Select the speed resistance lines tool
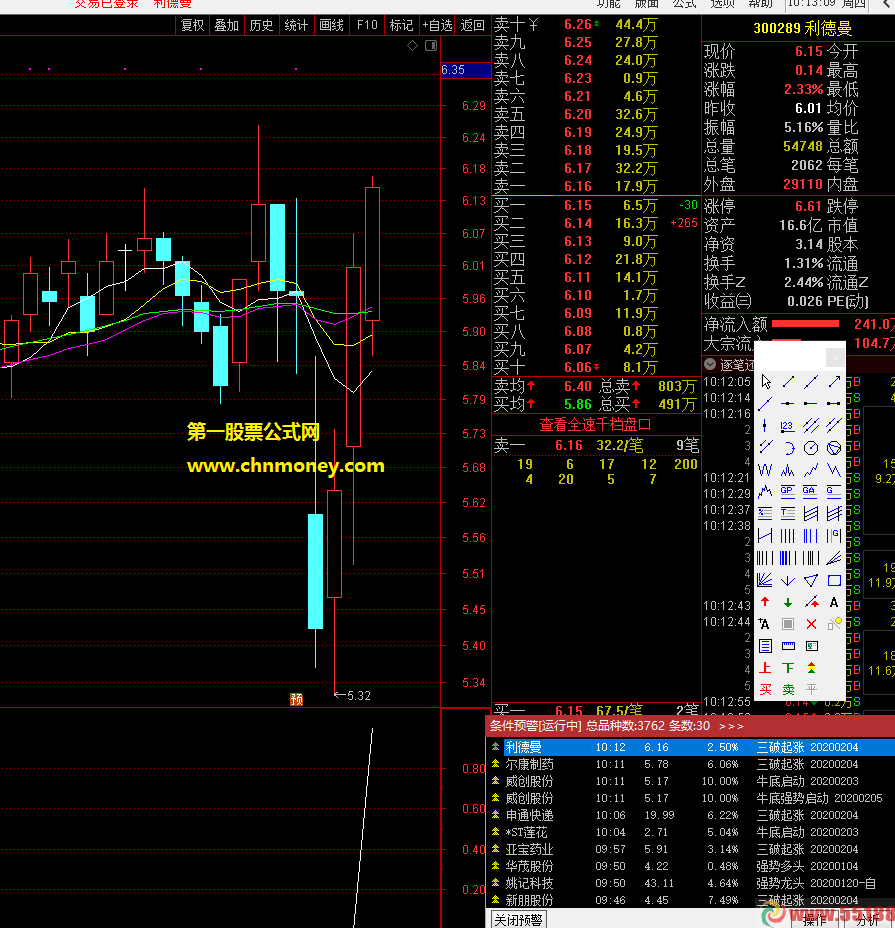 834,558
